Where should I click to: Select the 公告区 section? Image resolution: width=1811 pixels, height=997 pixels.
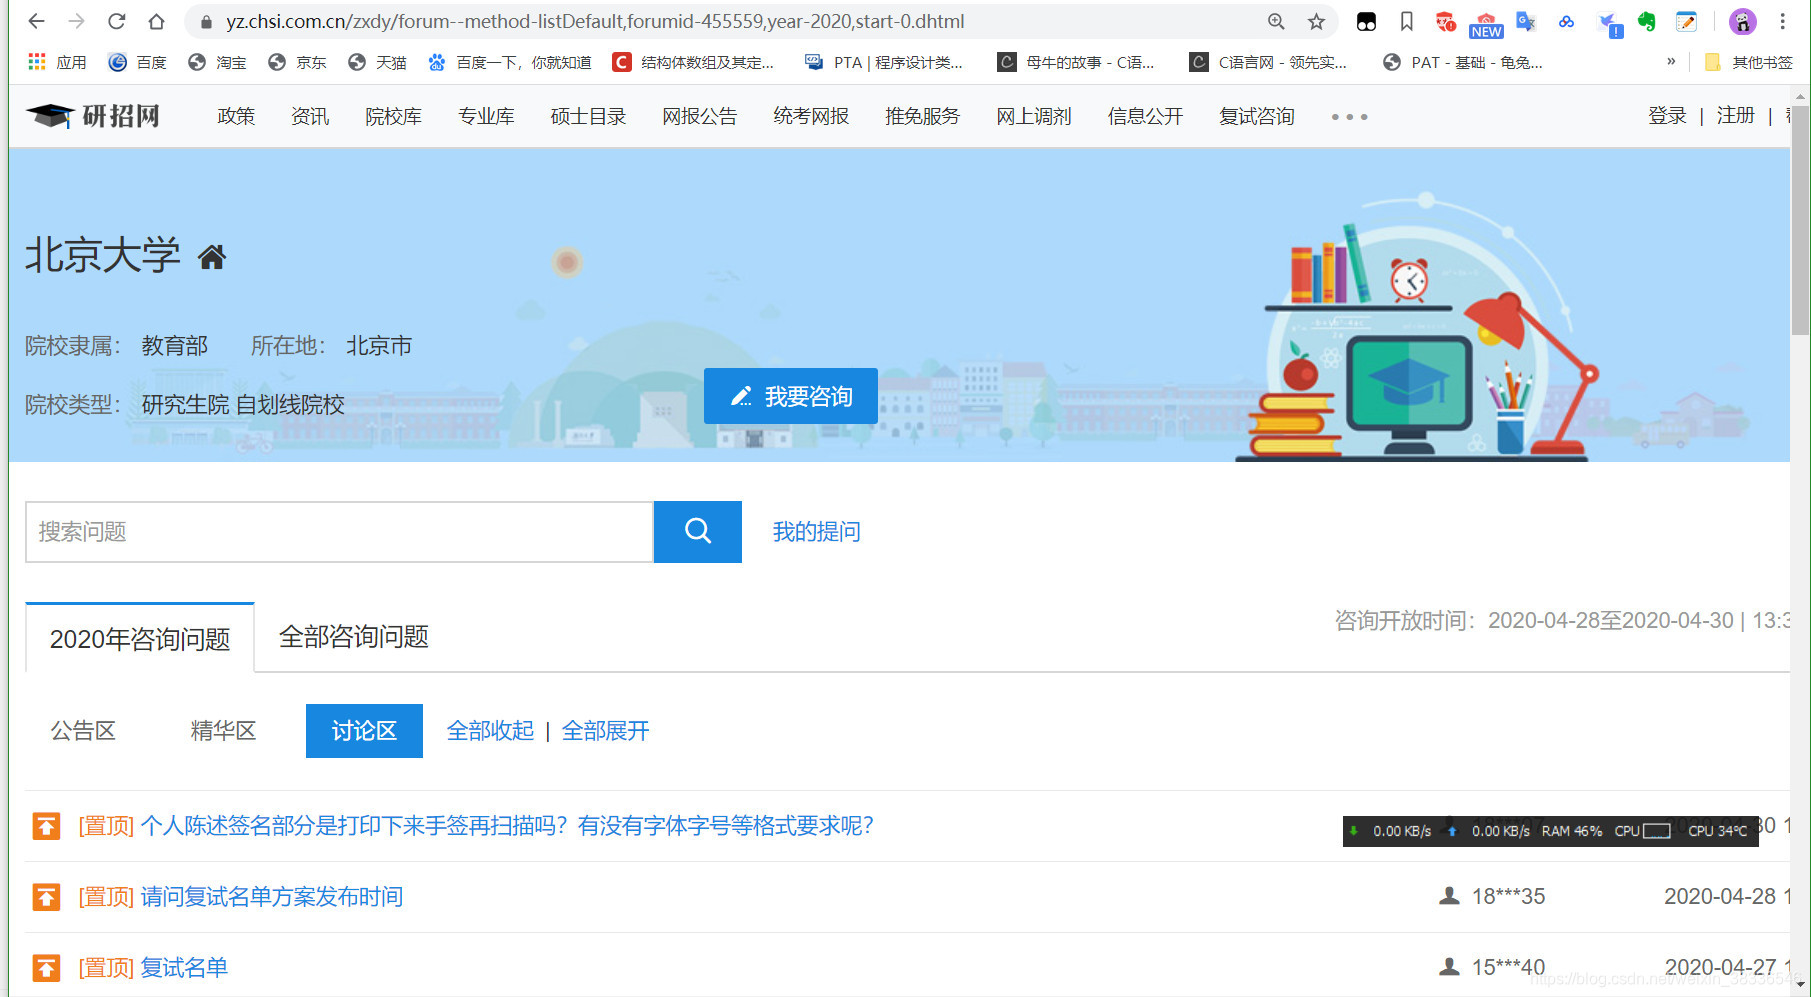click(x=83, y=731)
